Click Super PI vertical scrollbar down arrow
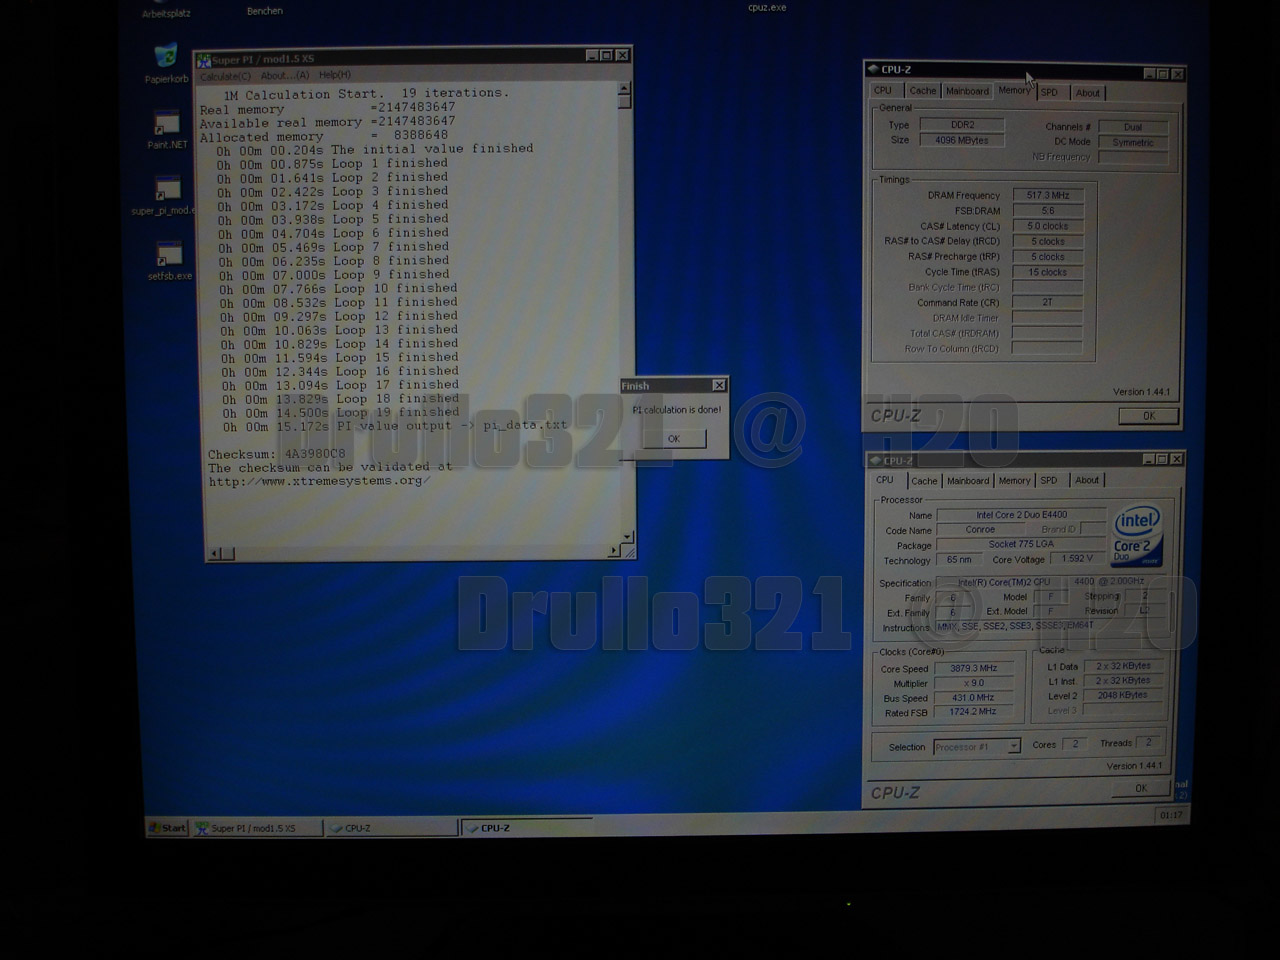Image resolution: width=1280 pixels, height=960 pixels. pos(627,537)
